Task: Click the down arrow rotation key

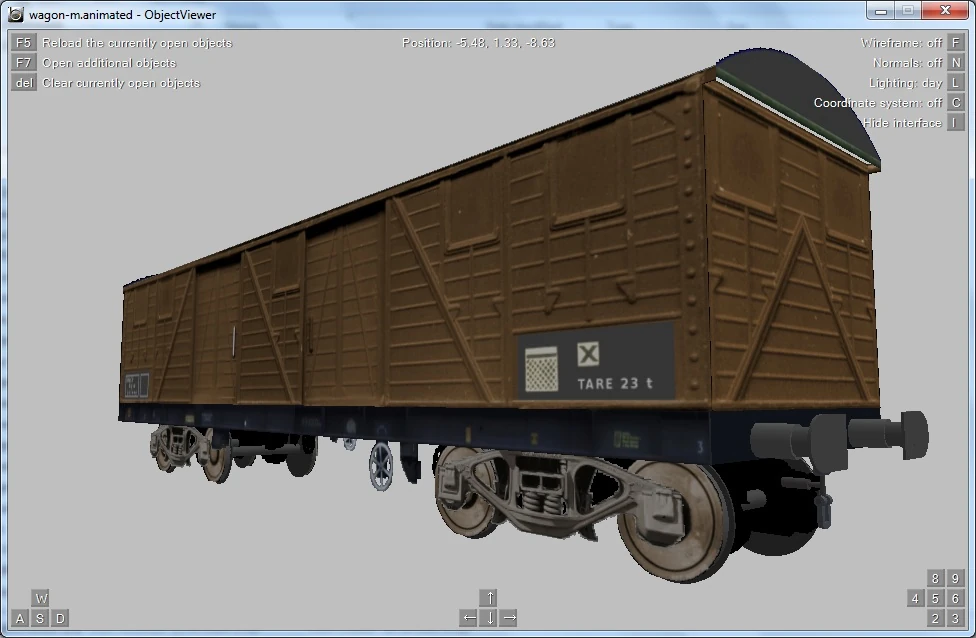Action: (489, 618)
